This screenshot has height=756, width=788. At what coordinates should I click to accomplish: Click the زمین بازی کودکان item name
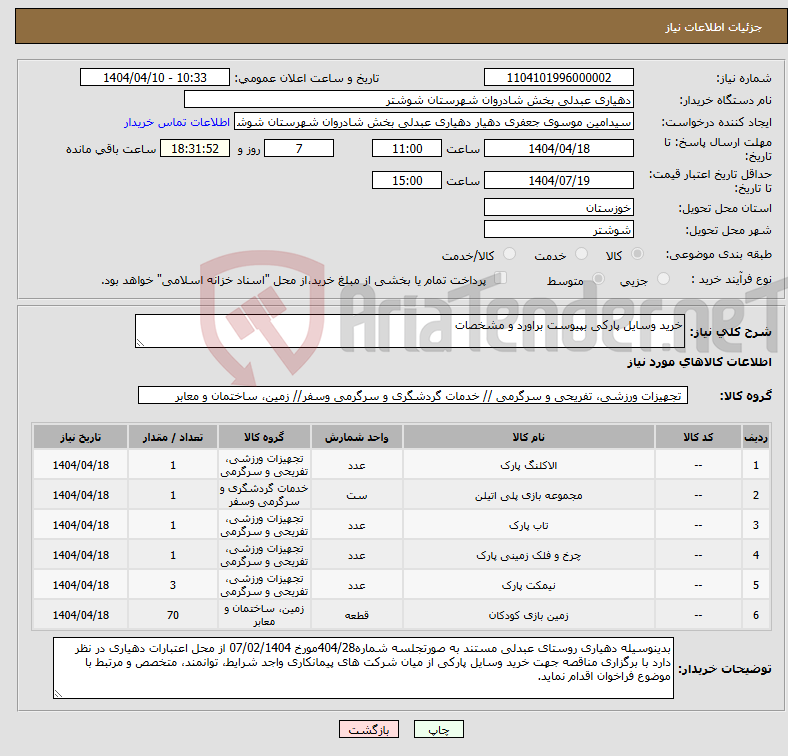[528, 615]
